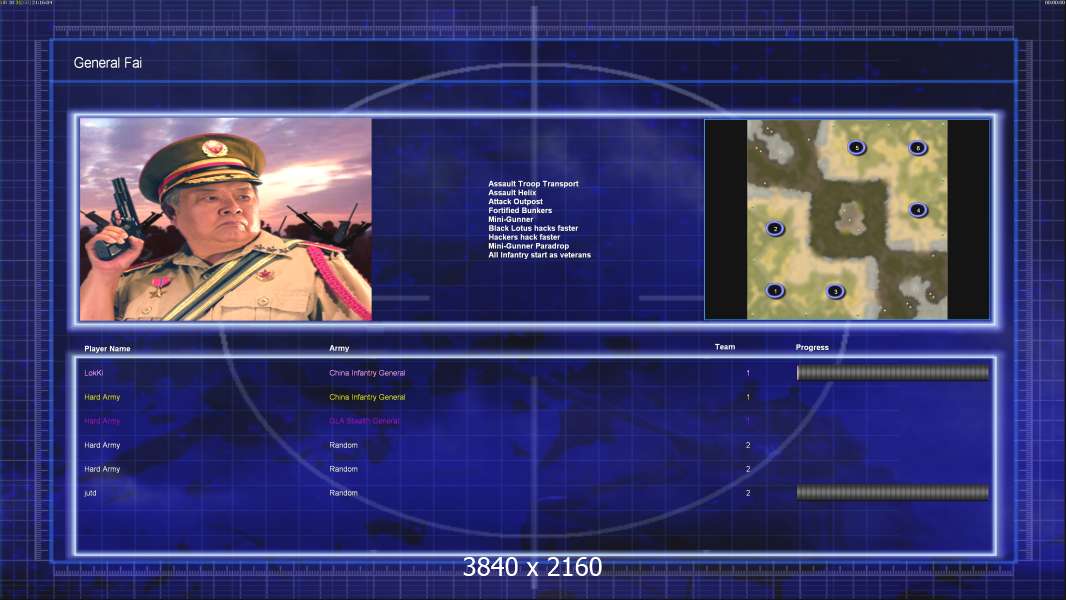
Task: Click team number in LokKi's row
Action: click(748, 373)
